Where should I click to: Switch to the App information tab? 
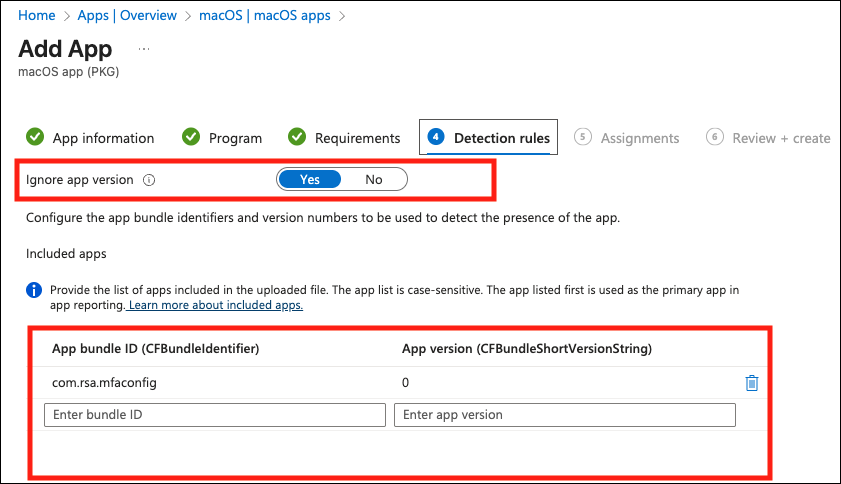click(x=103, y=138)
